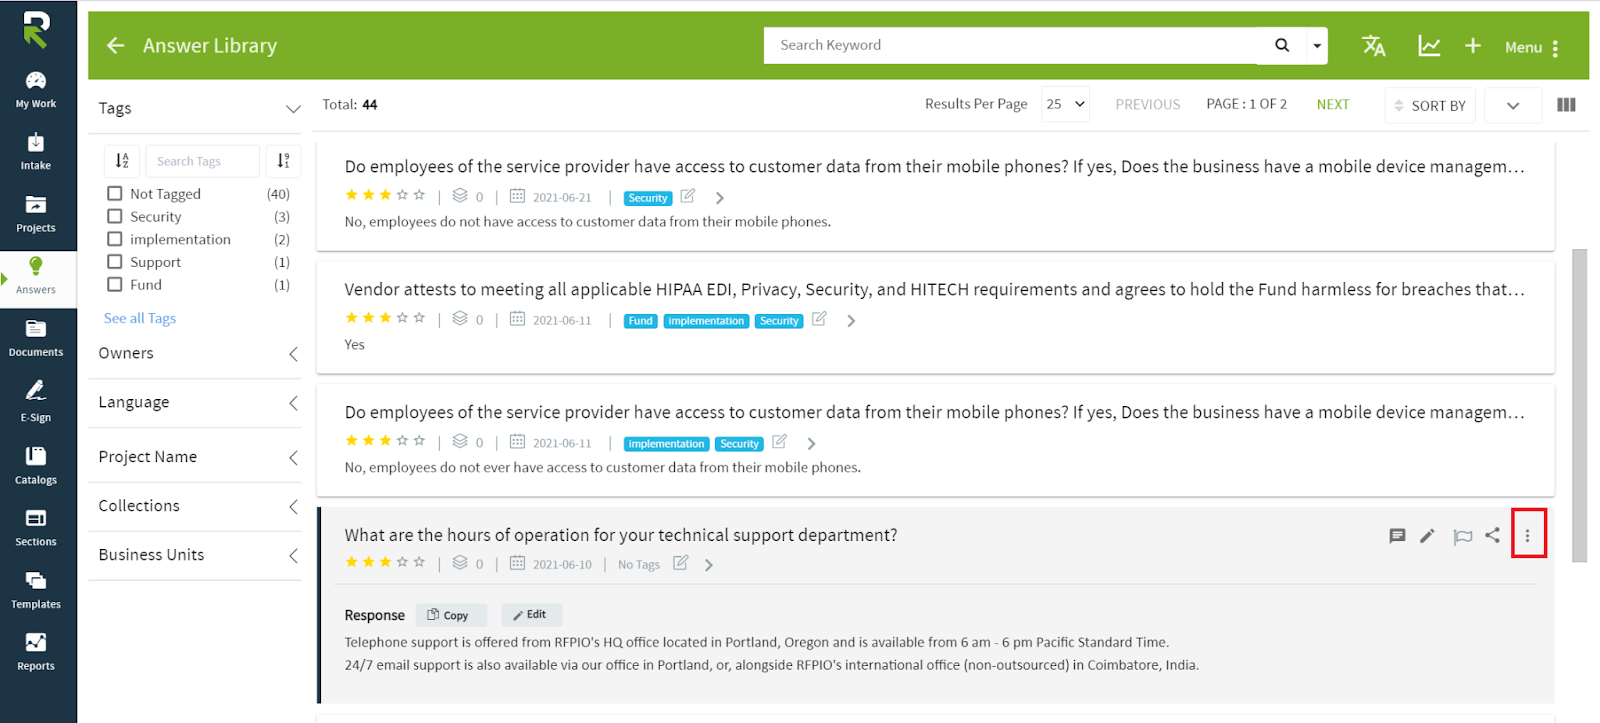This screenshot has height=723, width=1600.
Task: Expand the Business Units filter
Action: click(293, 556)
